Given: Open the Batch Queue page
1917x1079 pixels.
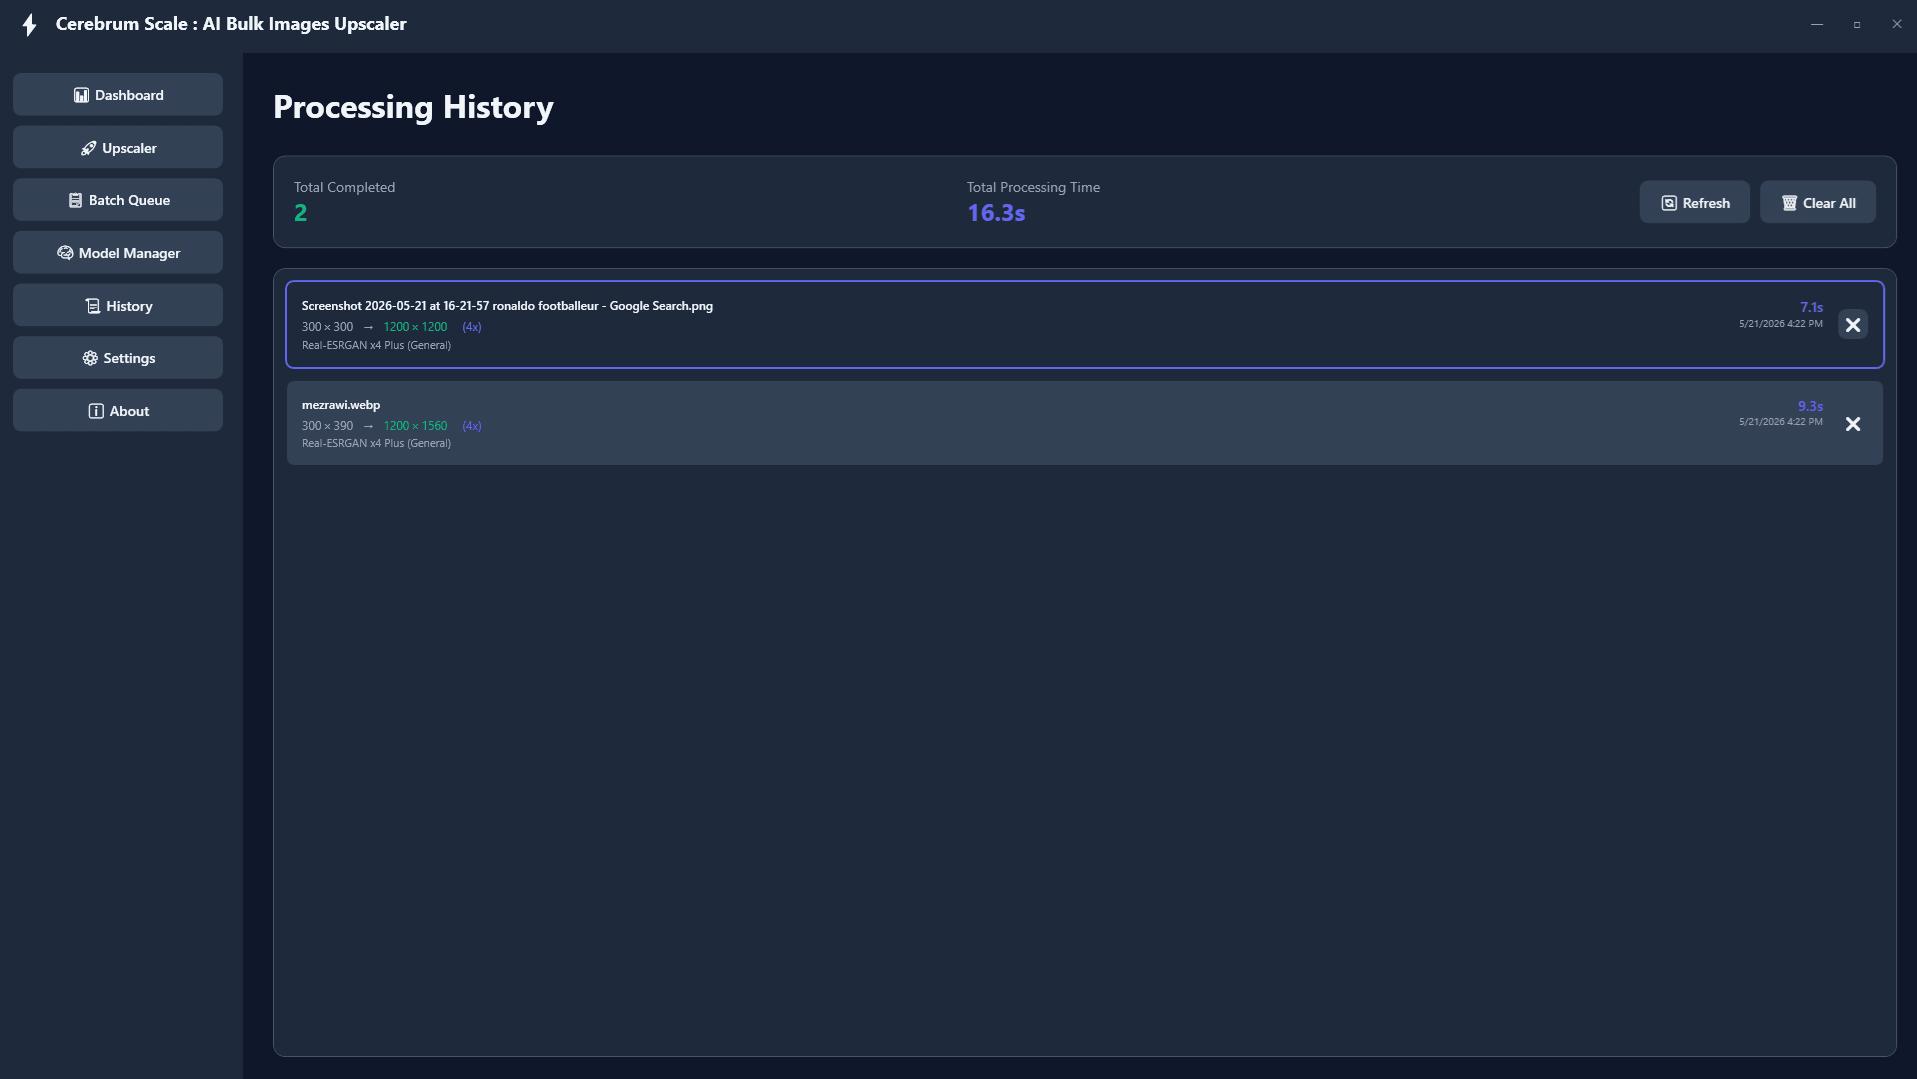Looking at the screenshot, I should click(x=118, y=200).
